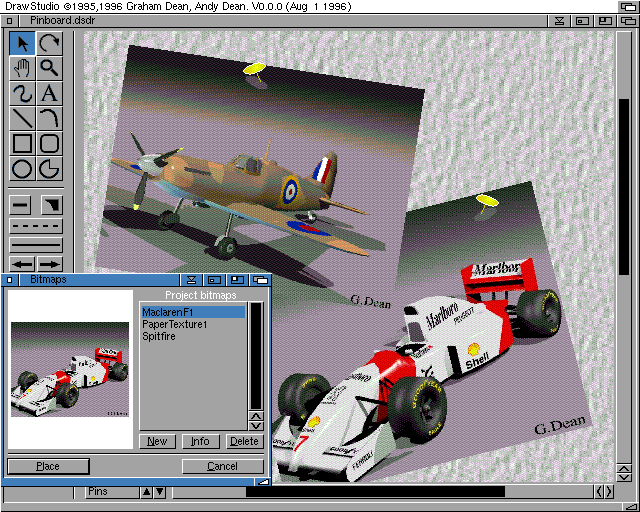
Task: Select the rectangle tool
Action: [x=22, y=143]
